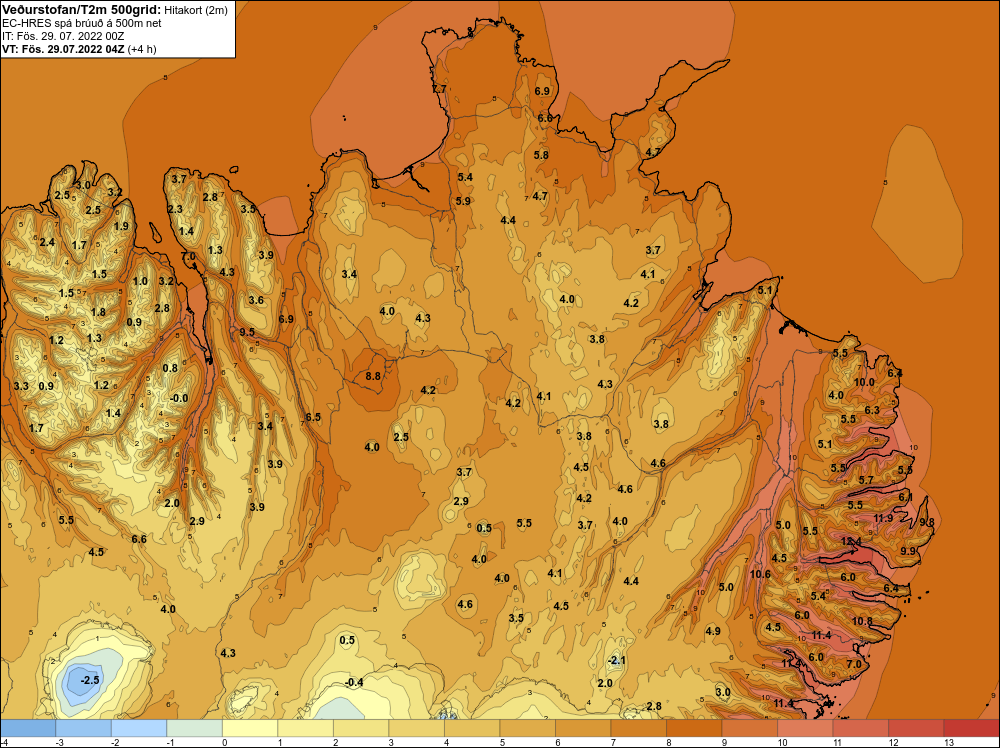
Task: Select the 3.3 temperature value
Action: 21,386
